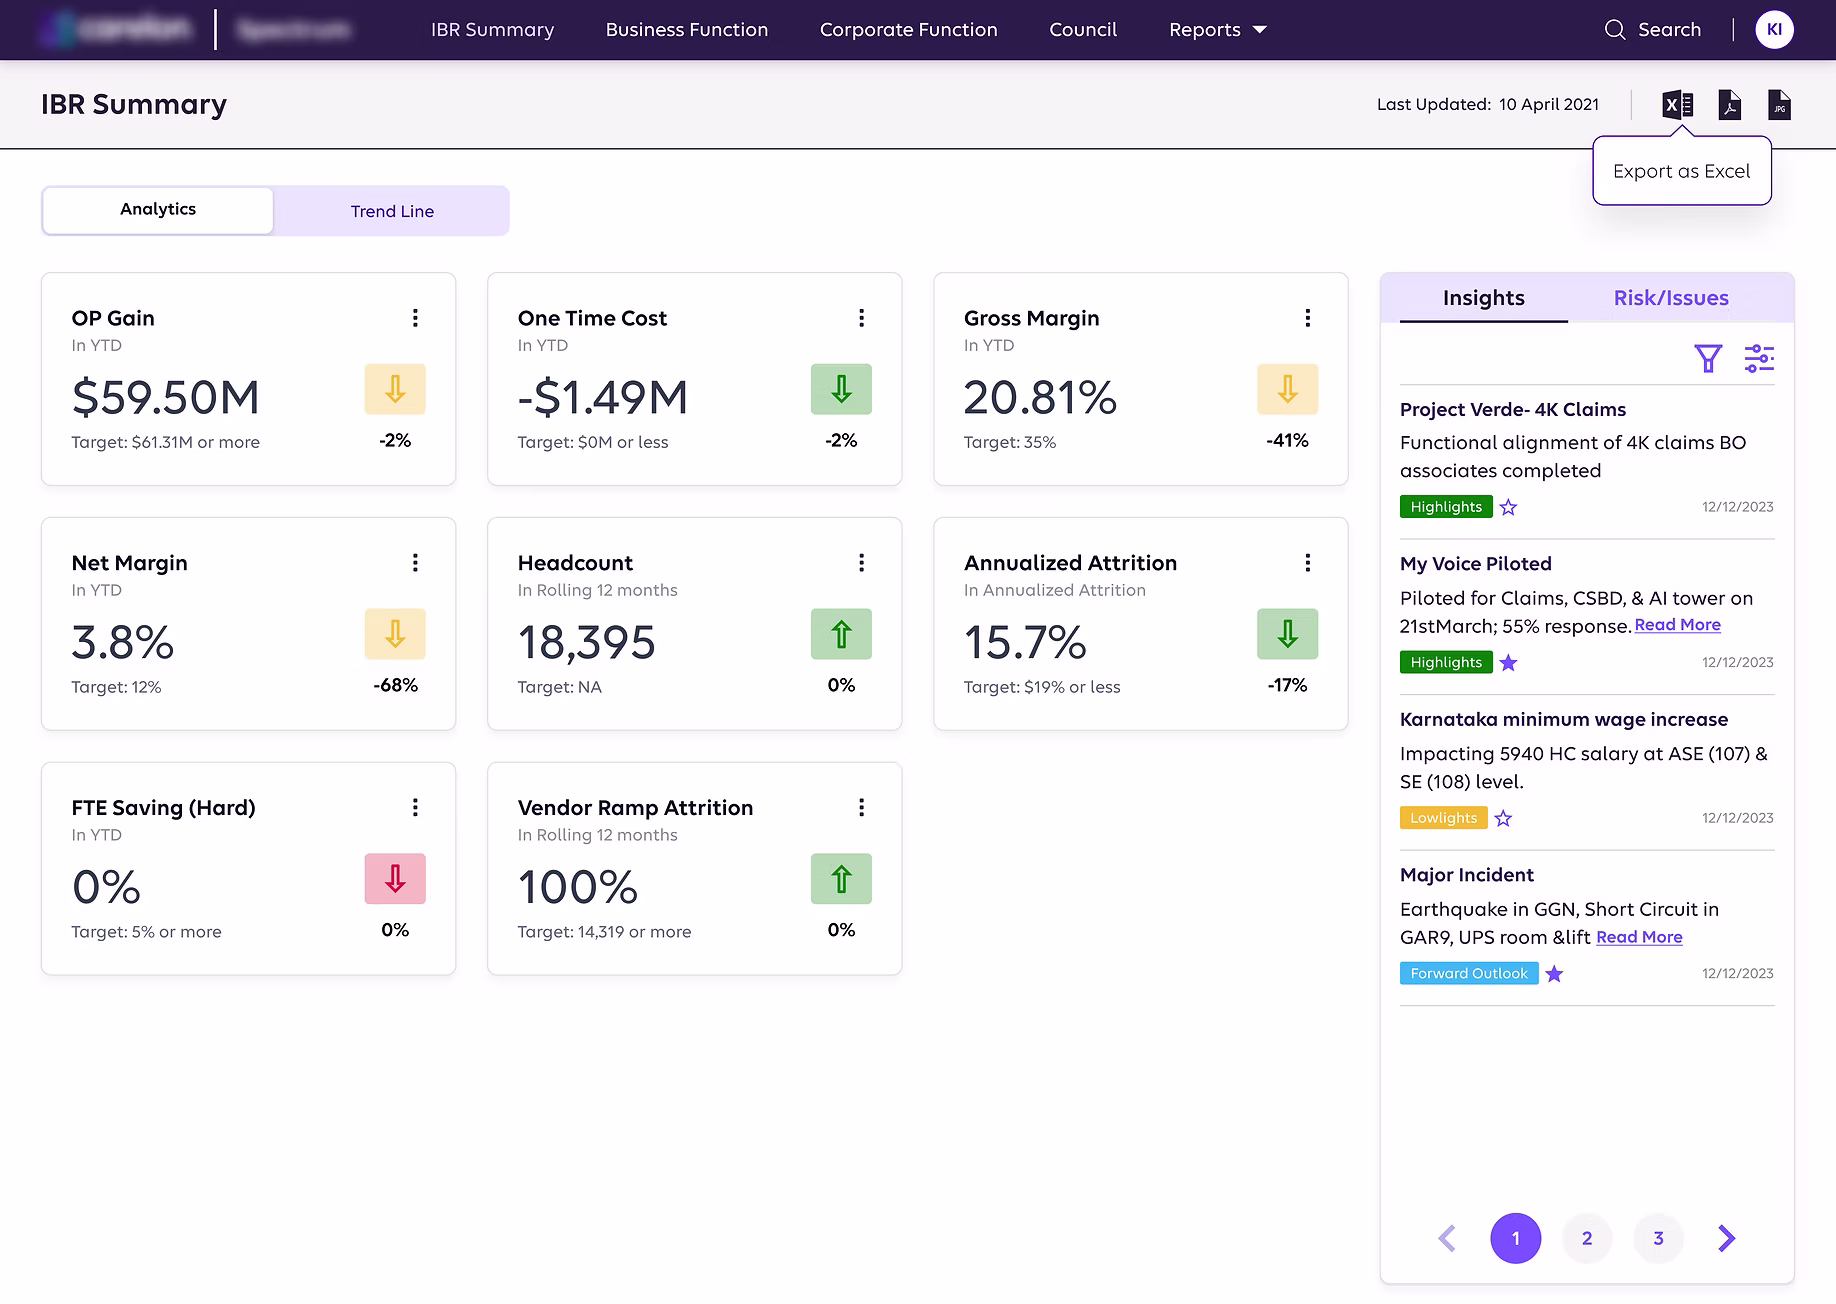
Task: Click the Export as Excel icon
Action: pos(1677,104)
